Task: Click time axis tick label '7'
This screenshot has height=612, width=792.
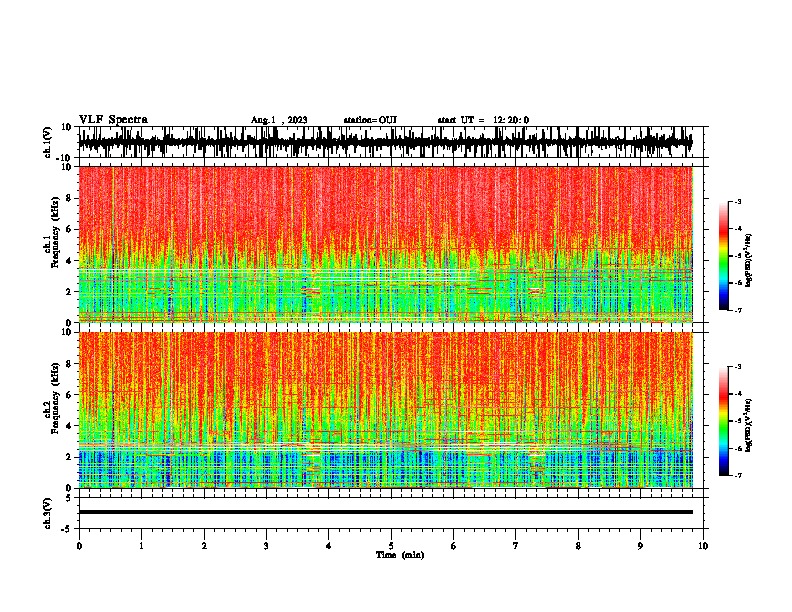Action: click(516, 546)
